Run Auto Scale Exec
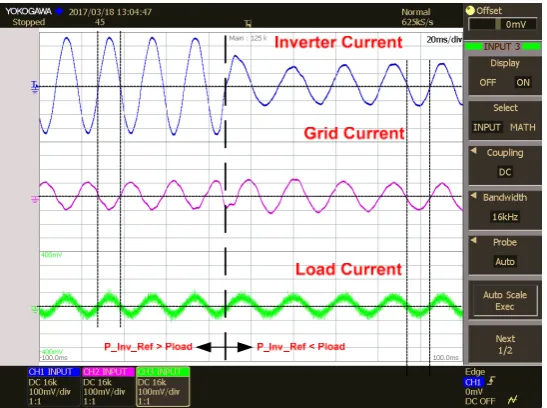The height and width of the screenshot is (408, 547). coord(504,301)
